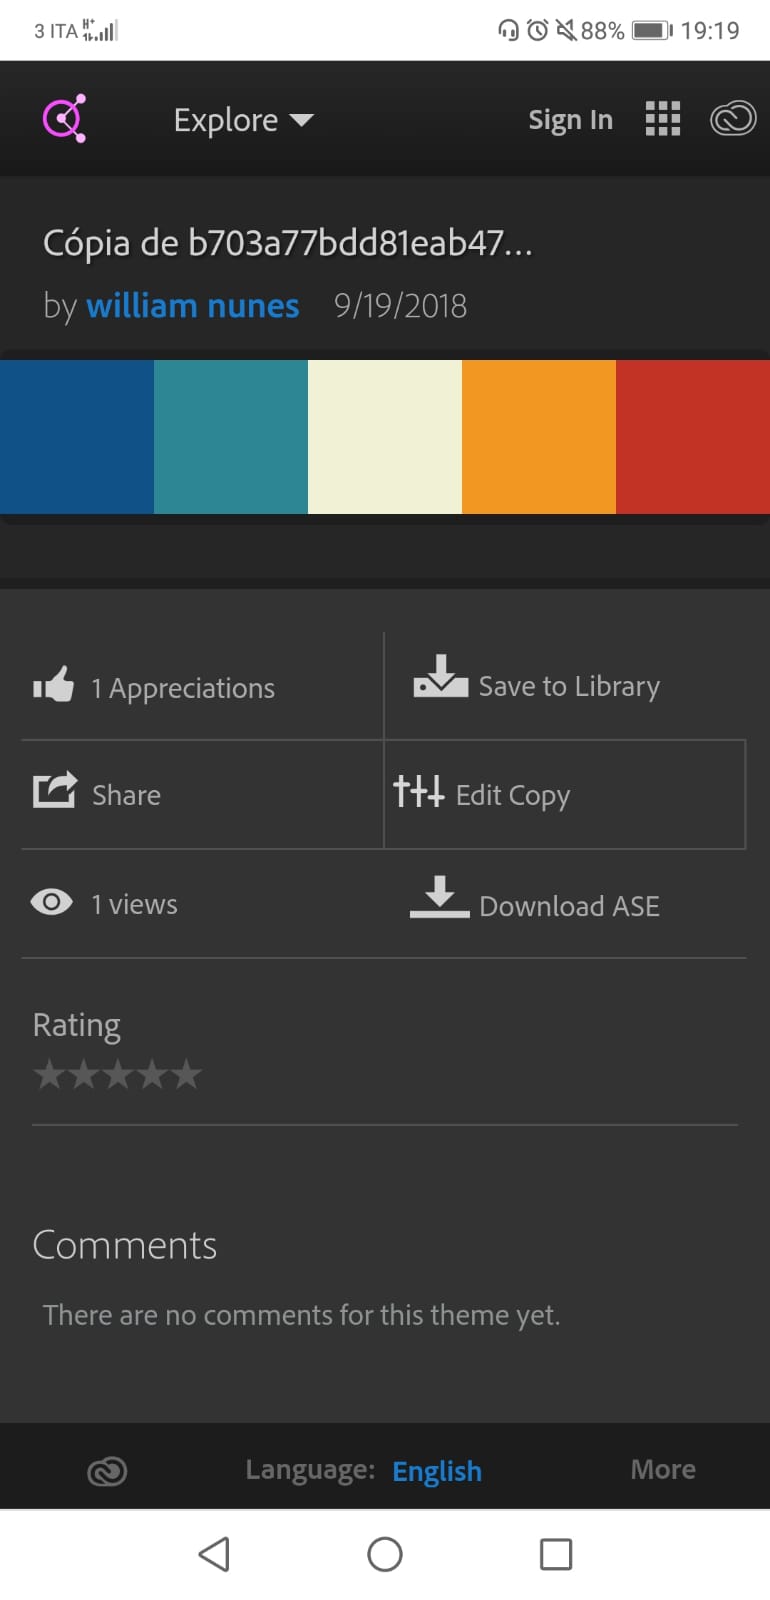The height and width of the screenshot is (1600, 770).
Task: Click the Language: label in footer
Action: click(310, 1470)
